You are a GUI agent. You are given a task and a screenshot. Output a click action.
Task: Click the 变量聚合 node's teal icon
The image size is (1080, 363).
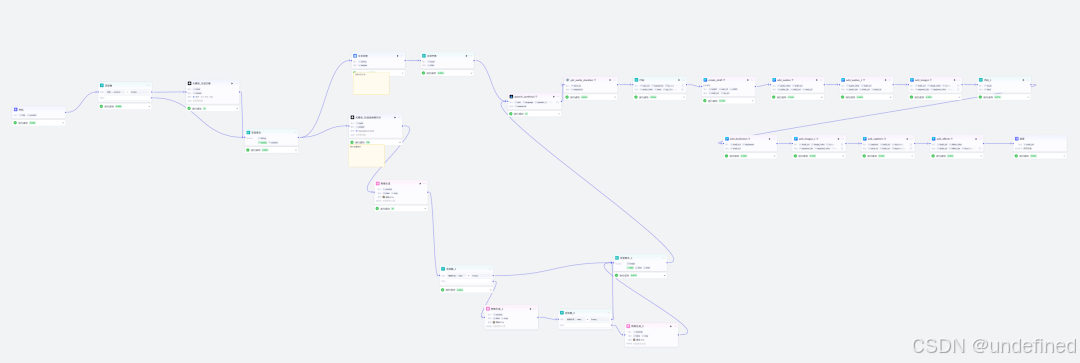[249, 132]
